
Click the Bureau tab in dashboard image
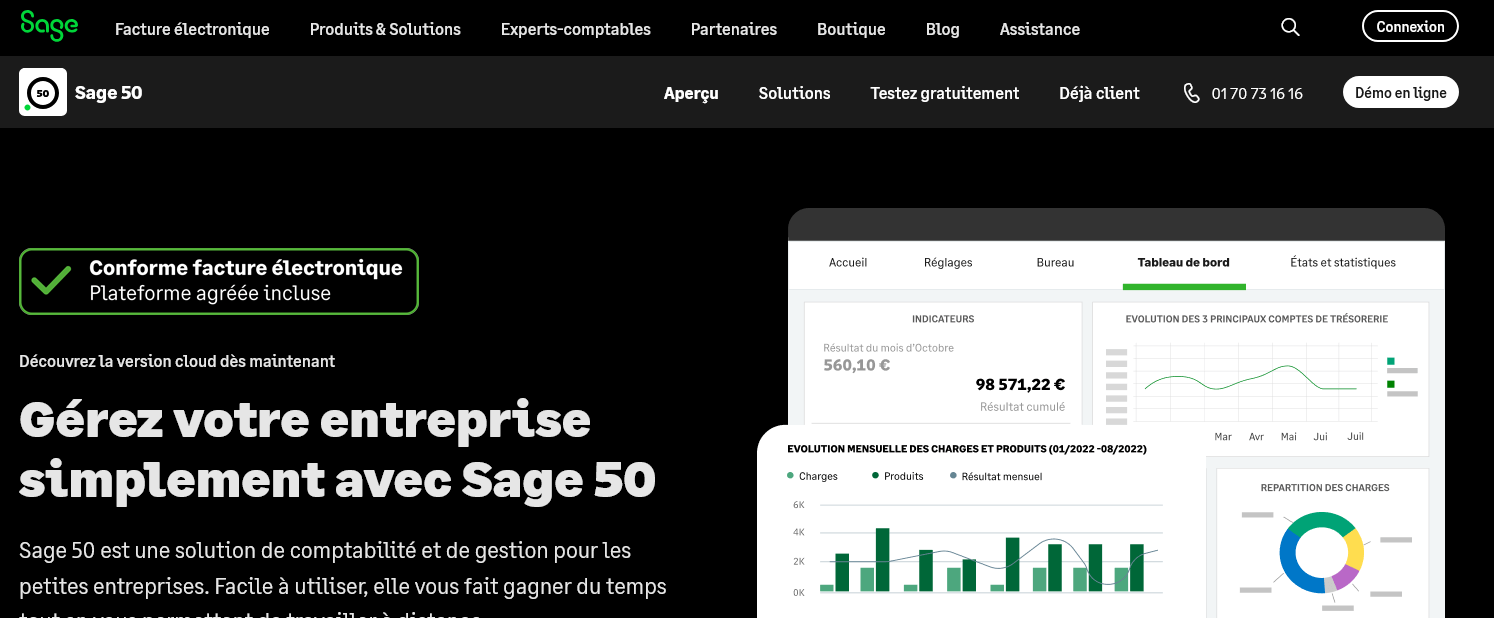tap(1055, 262)
